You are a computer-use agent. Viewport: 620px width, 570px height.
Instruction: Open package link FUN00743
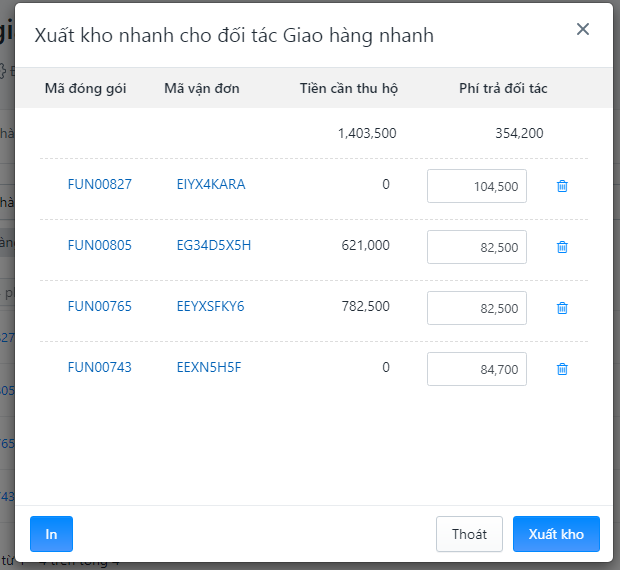click(x=100, y=367)
